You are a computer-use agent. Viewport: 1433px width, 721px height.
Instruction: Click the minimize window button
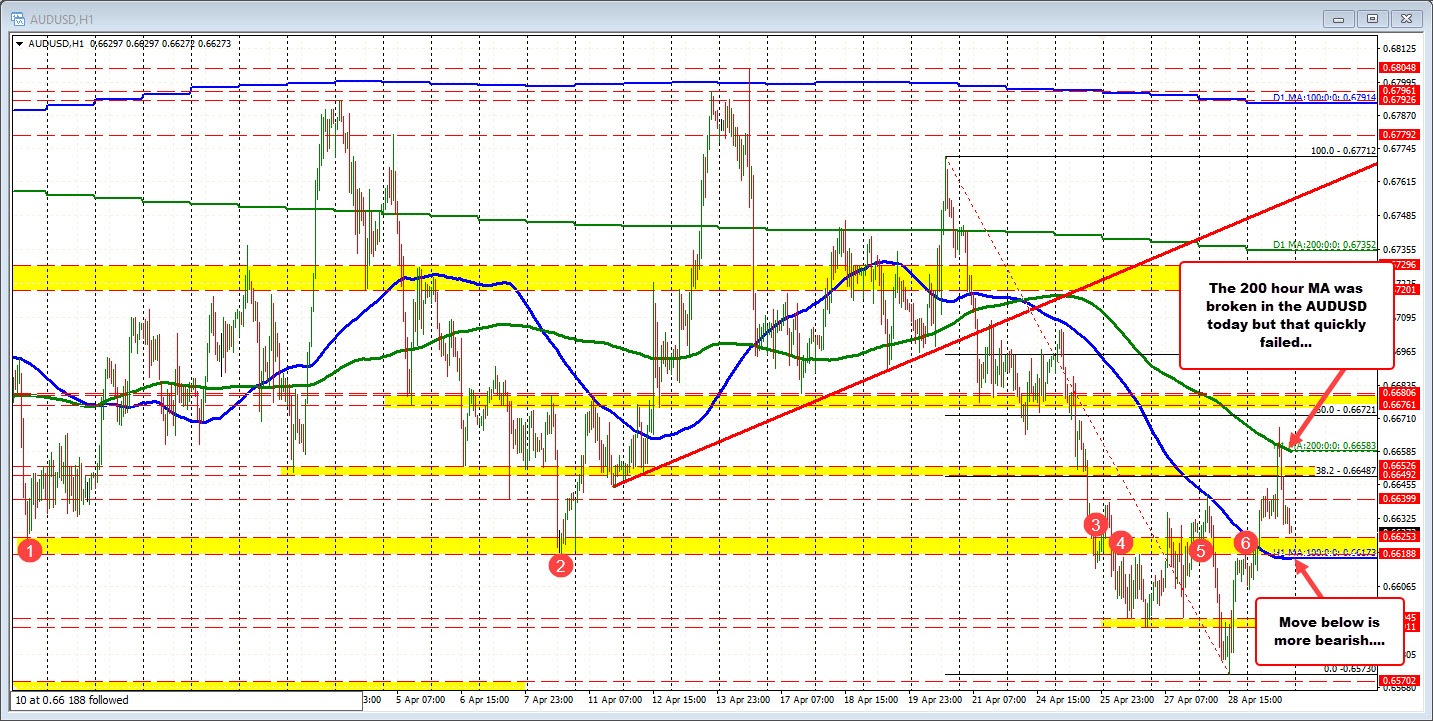[1338, 17]
